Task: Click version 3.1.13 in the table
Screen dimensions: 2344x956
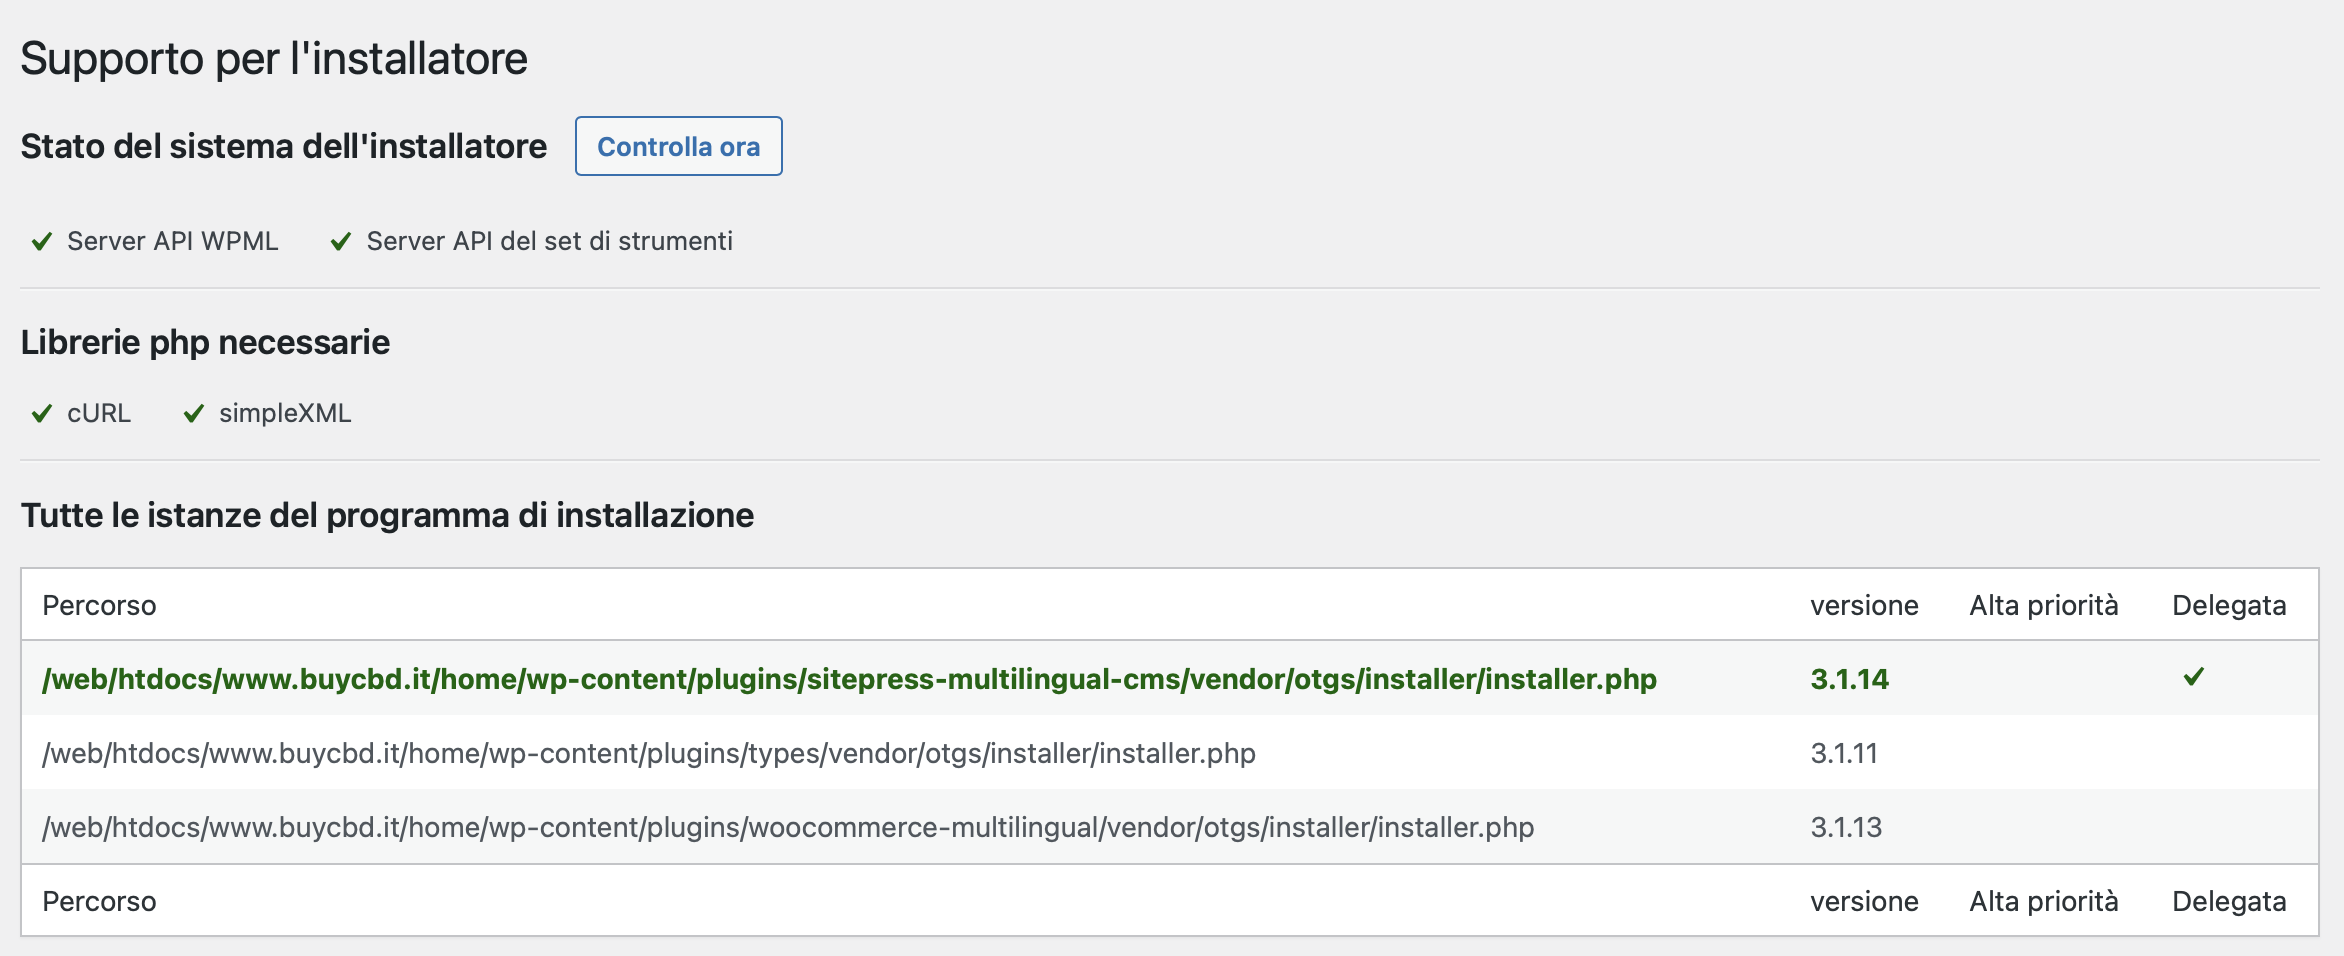Action: [1846, 827]
